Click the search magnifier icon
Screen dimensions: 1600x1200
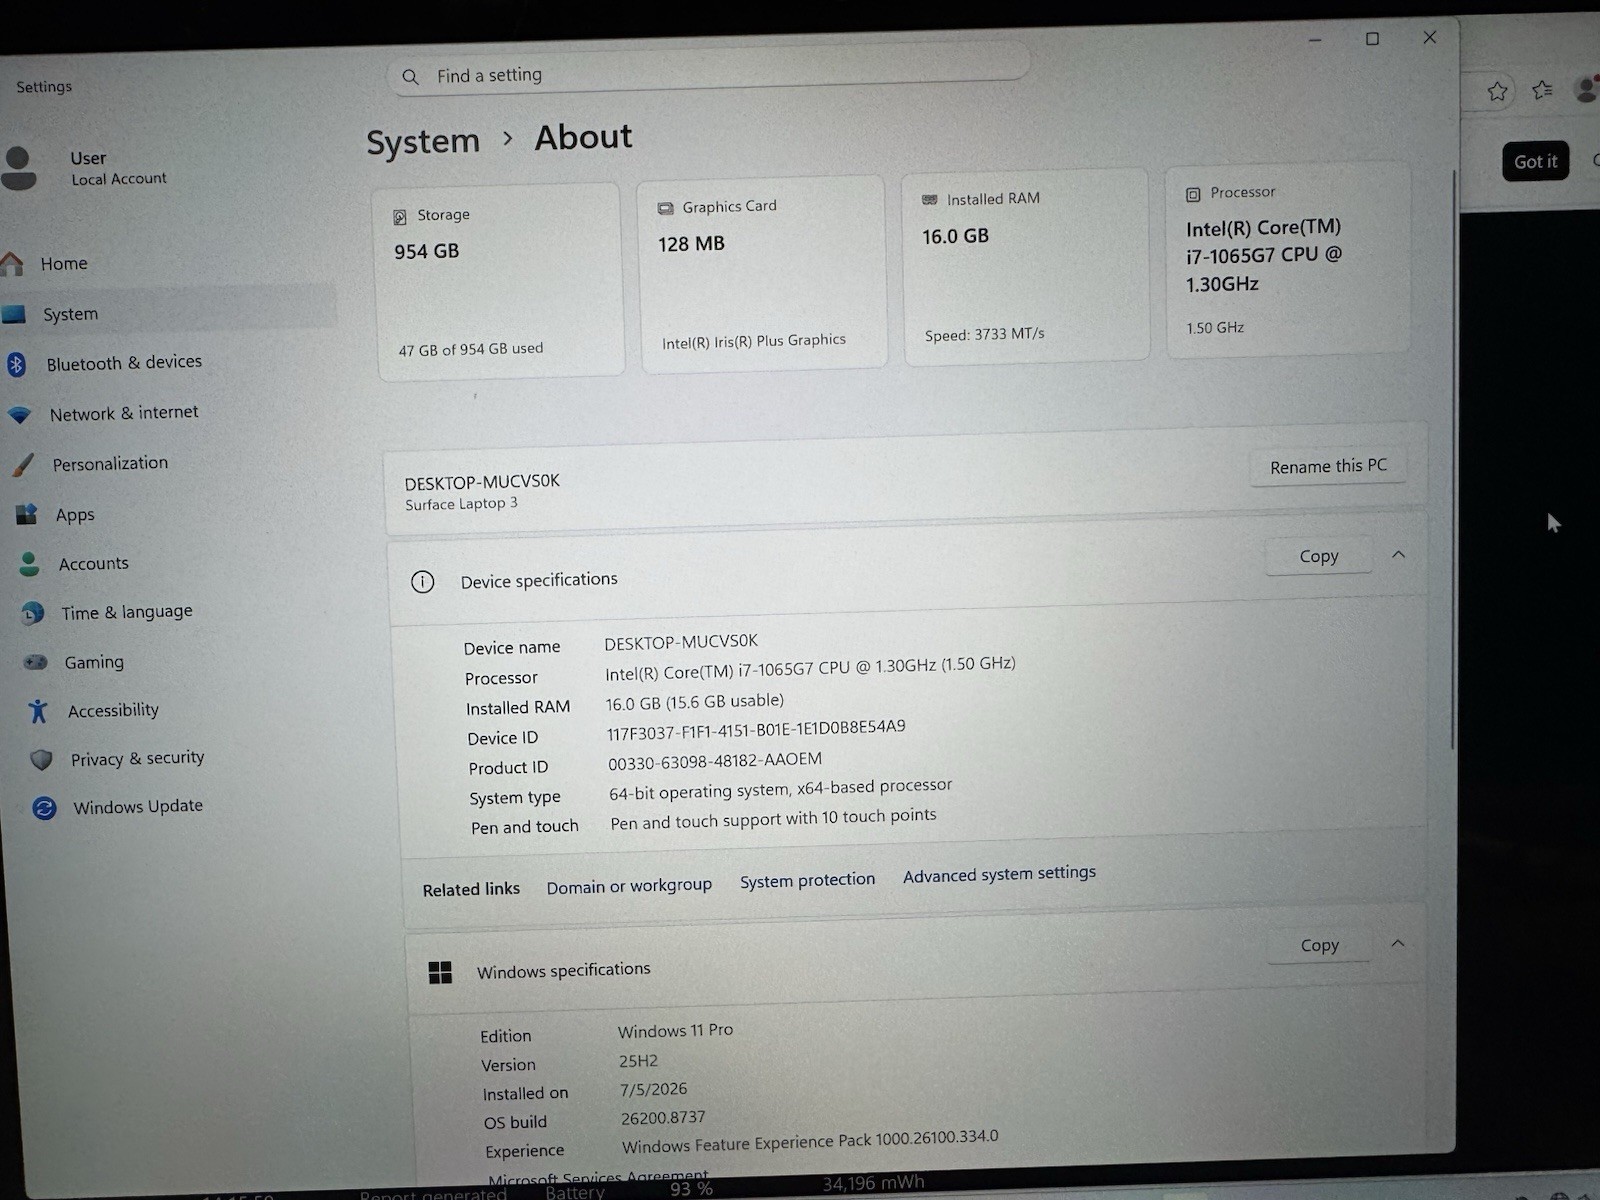410,77
